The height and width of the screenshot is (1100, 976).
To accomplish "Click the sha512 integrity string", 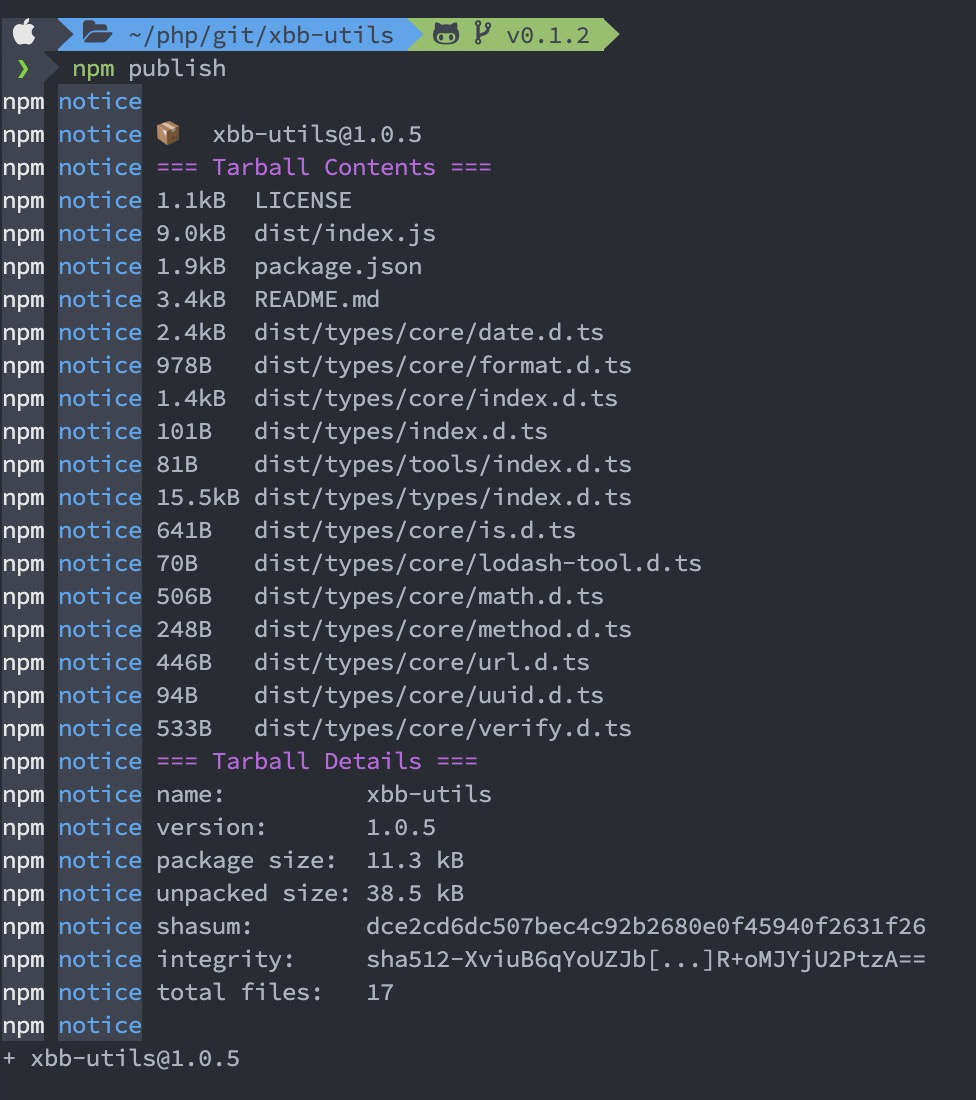I will click(x=645, y=959).
